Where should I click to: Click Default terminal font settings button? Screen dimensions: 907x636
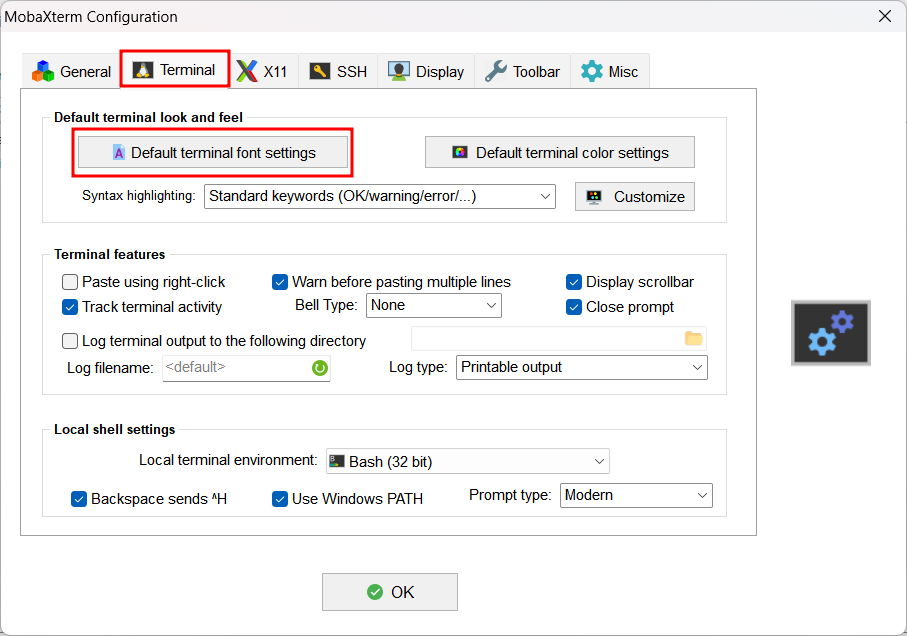pos(213,153)
